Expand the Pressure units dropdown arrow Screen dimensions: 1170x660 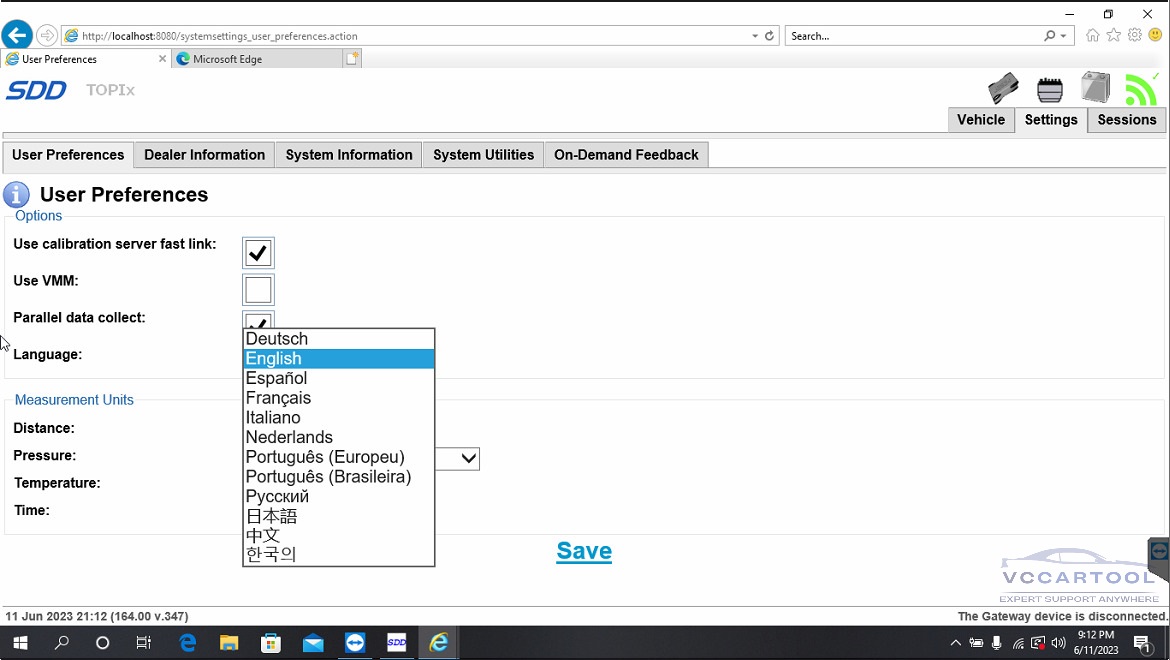coord(468,458)
